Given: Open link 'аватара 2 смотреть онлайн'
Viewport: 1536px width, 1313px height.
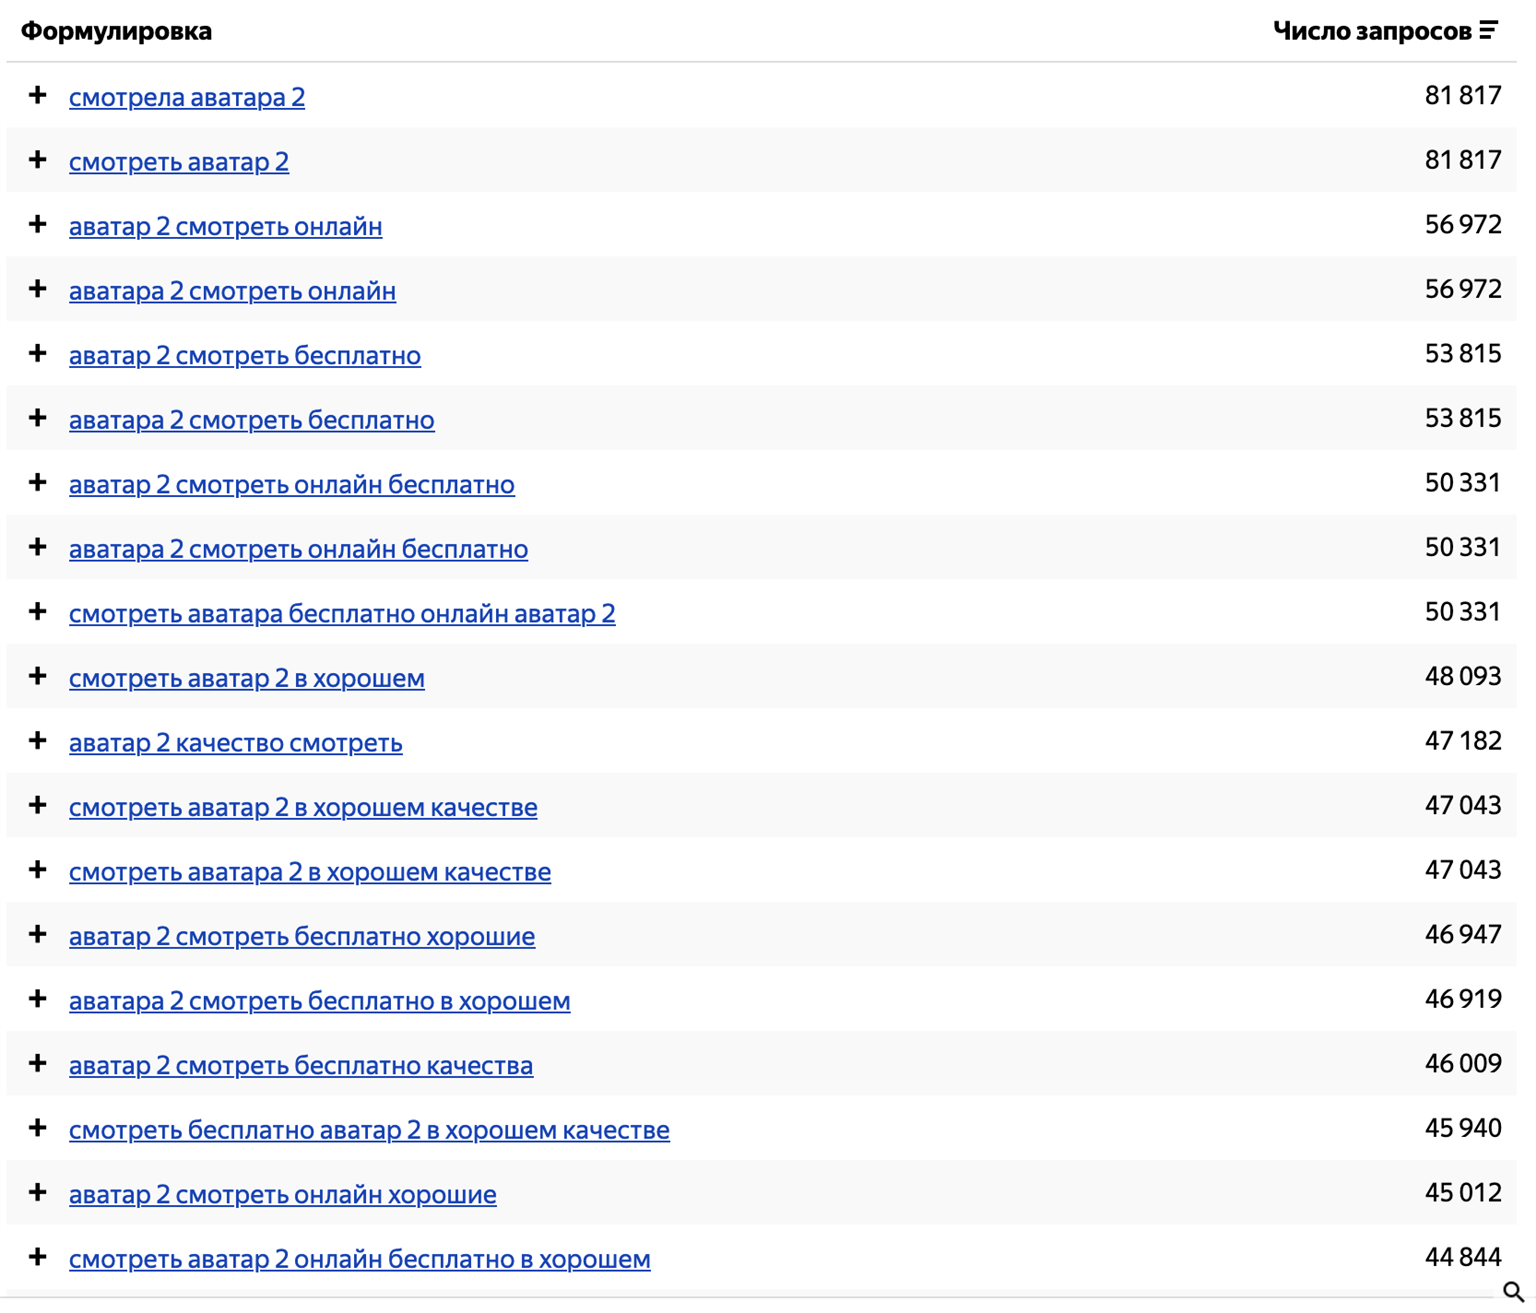Looking at the screenshot, I should [232, 291].
